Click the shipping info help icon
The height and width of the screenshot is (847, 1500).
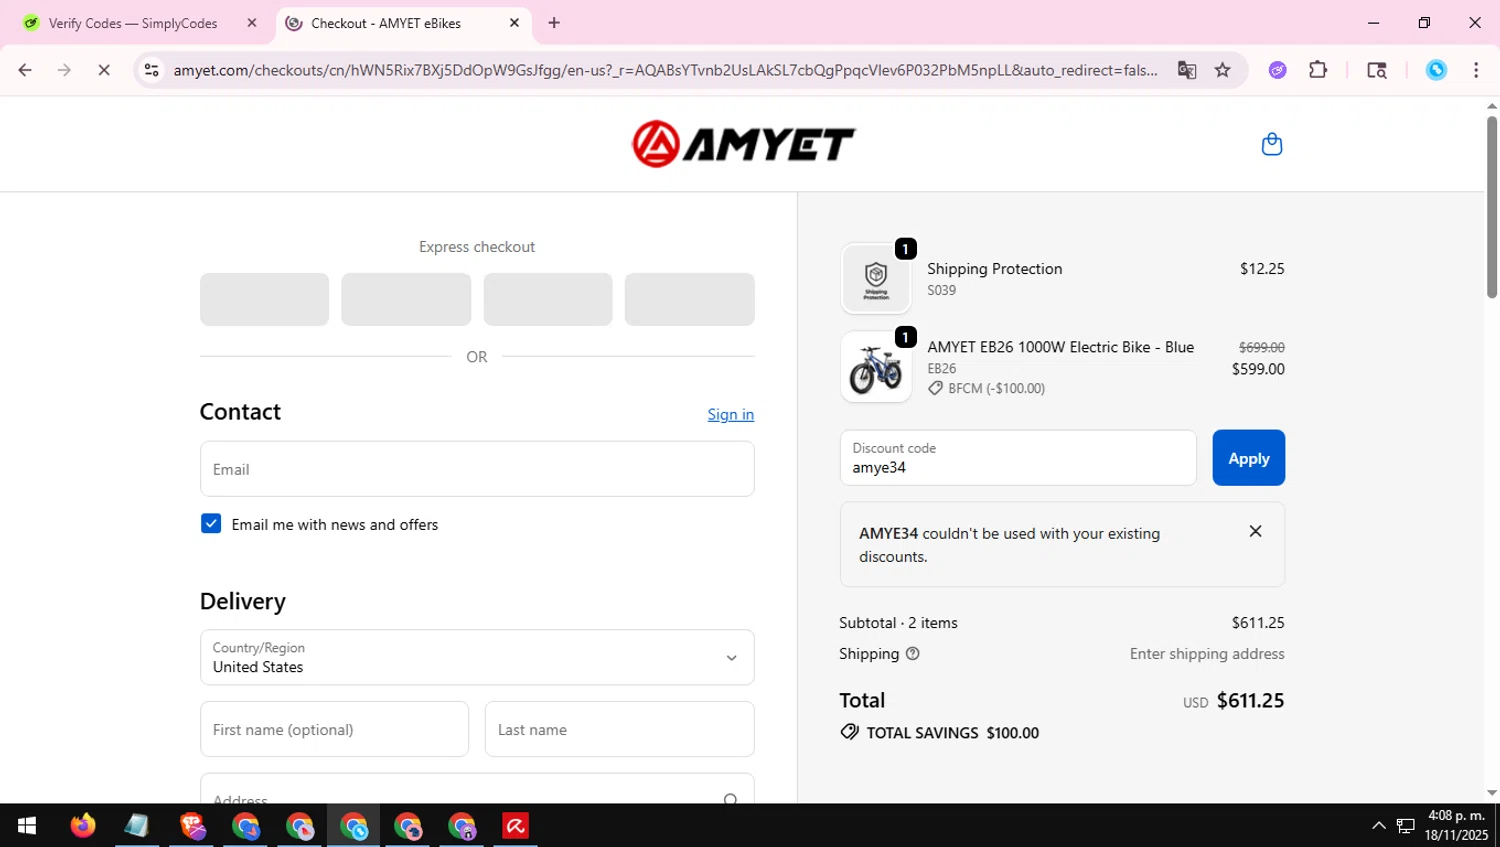coord(912,653)
